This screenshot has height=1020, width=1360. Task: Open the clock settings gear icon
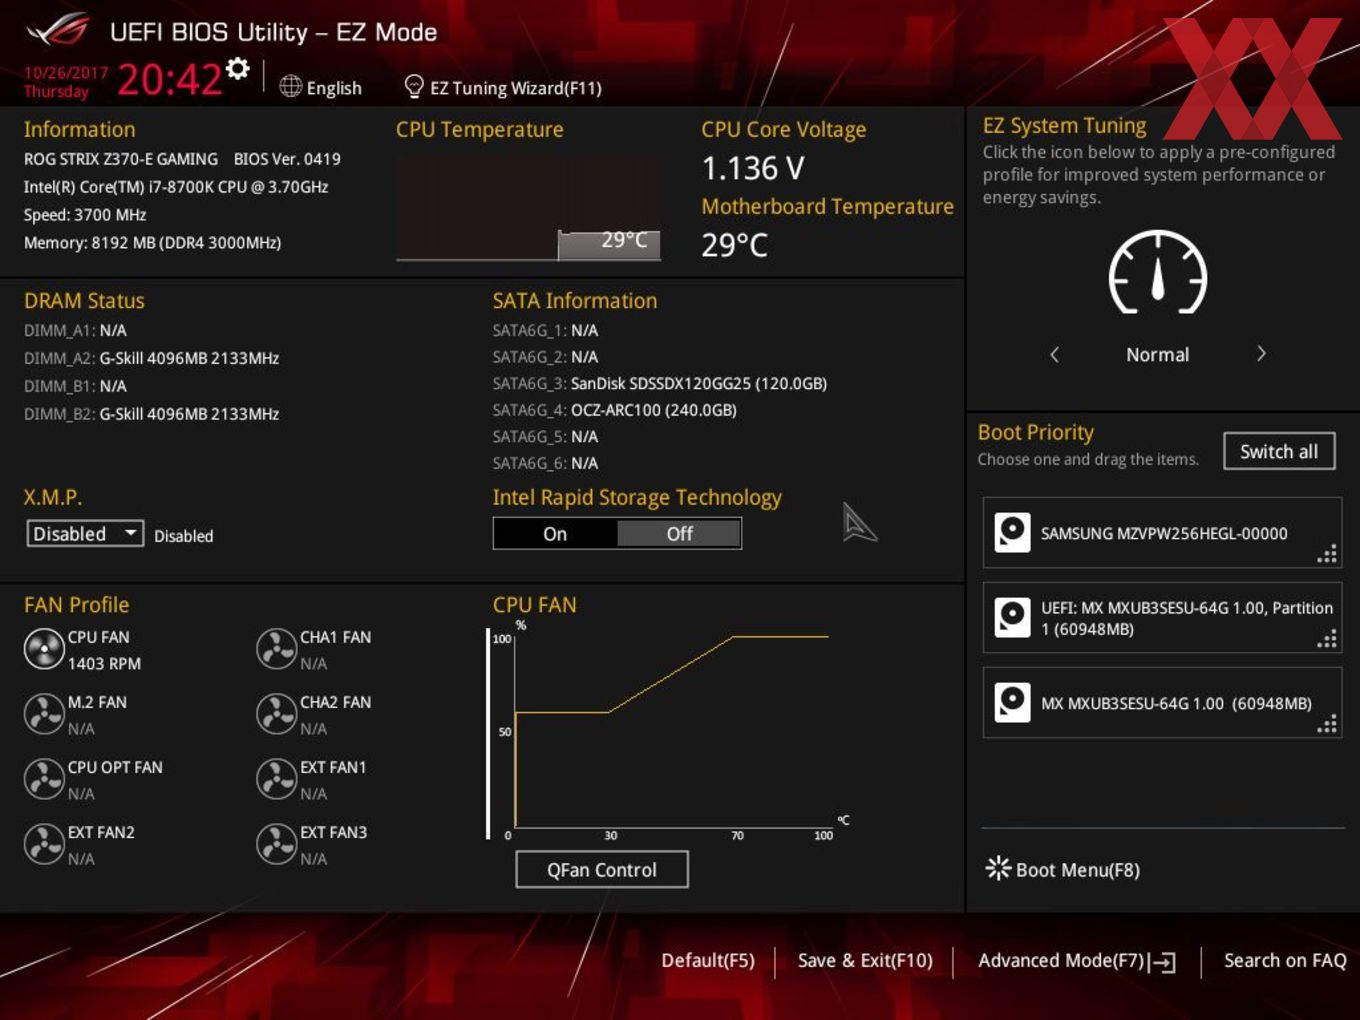pos(238,69)
